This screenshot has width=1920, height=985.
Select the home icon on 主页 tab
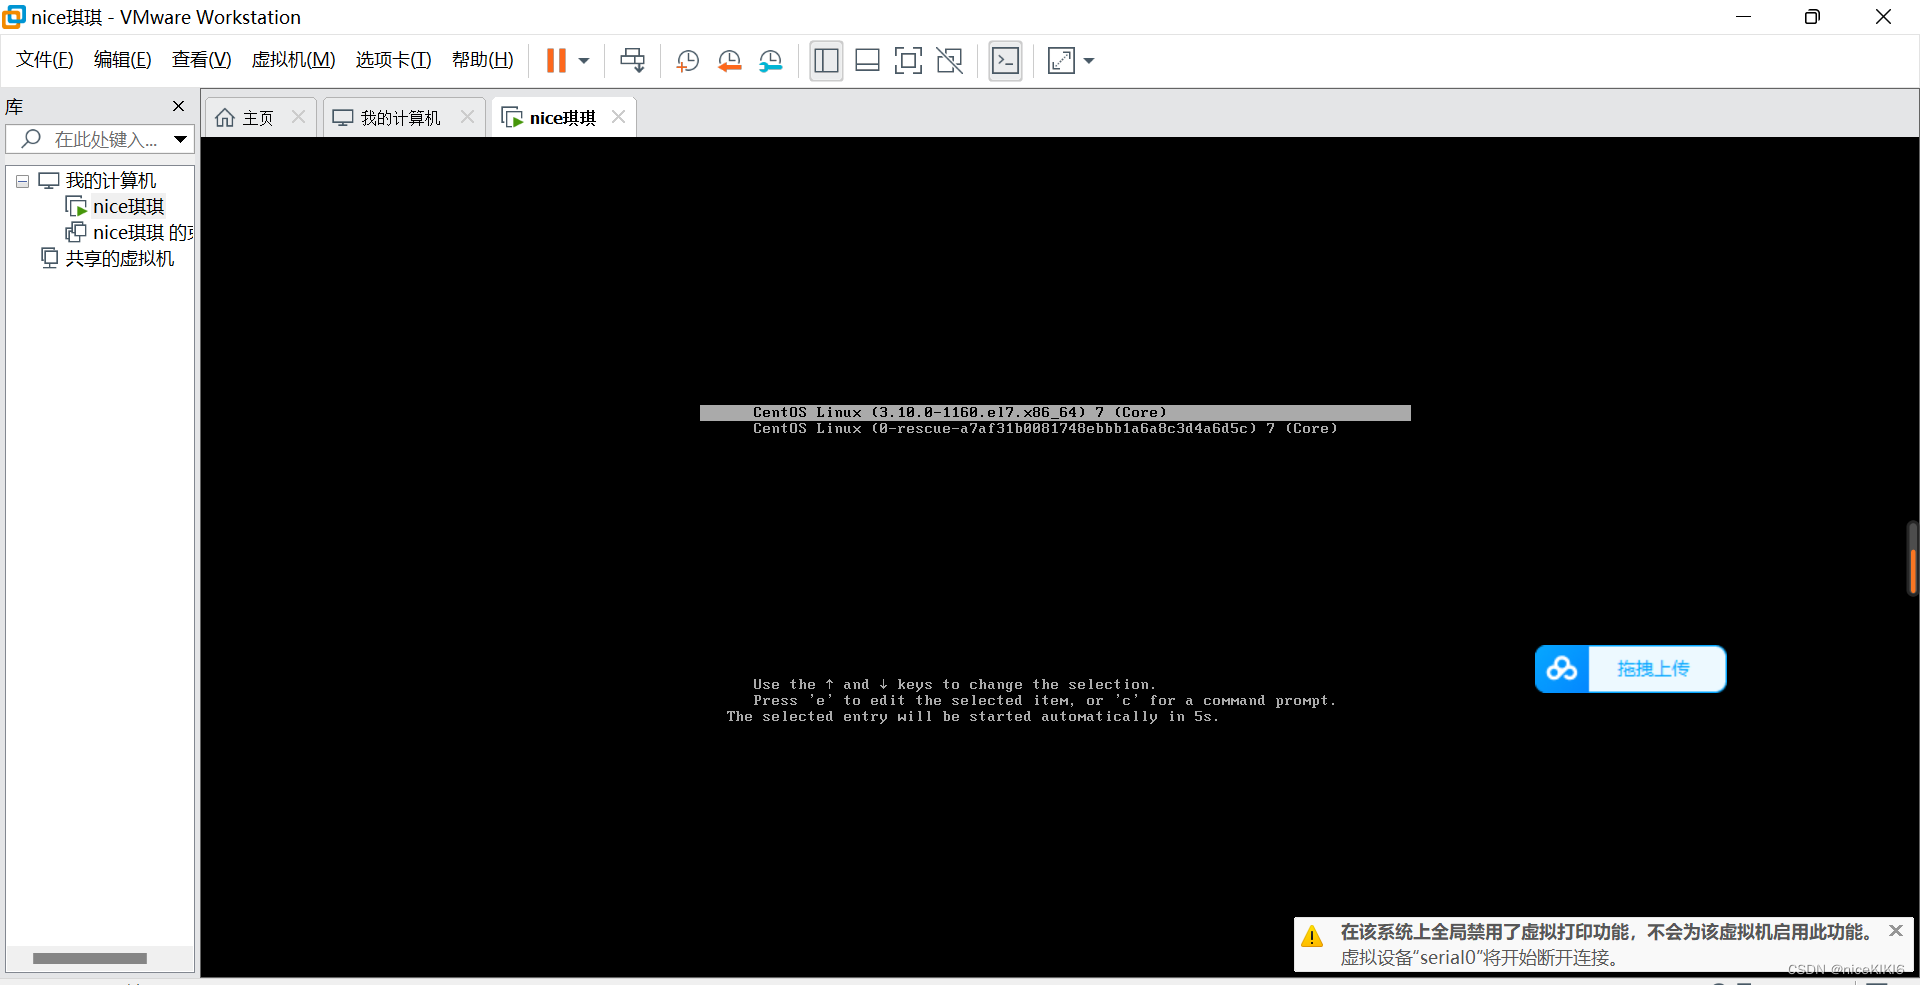pyautogui.click(x=227, y=117)
